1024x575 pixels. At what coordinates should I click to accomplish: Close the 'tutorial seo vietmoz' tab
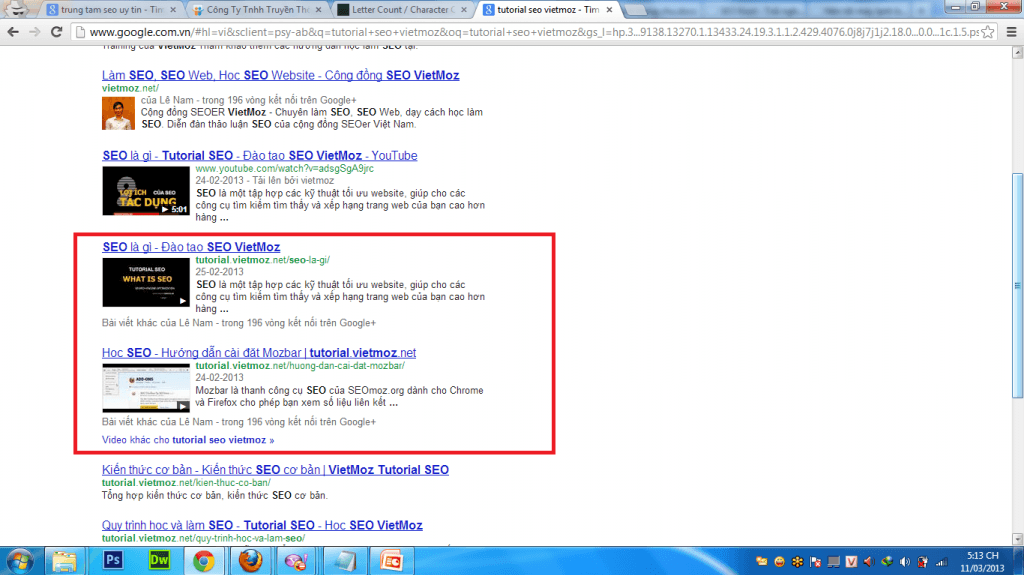(609, 10)
